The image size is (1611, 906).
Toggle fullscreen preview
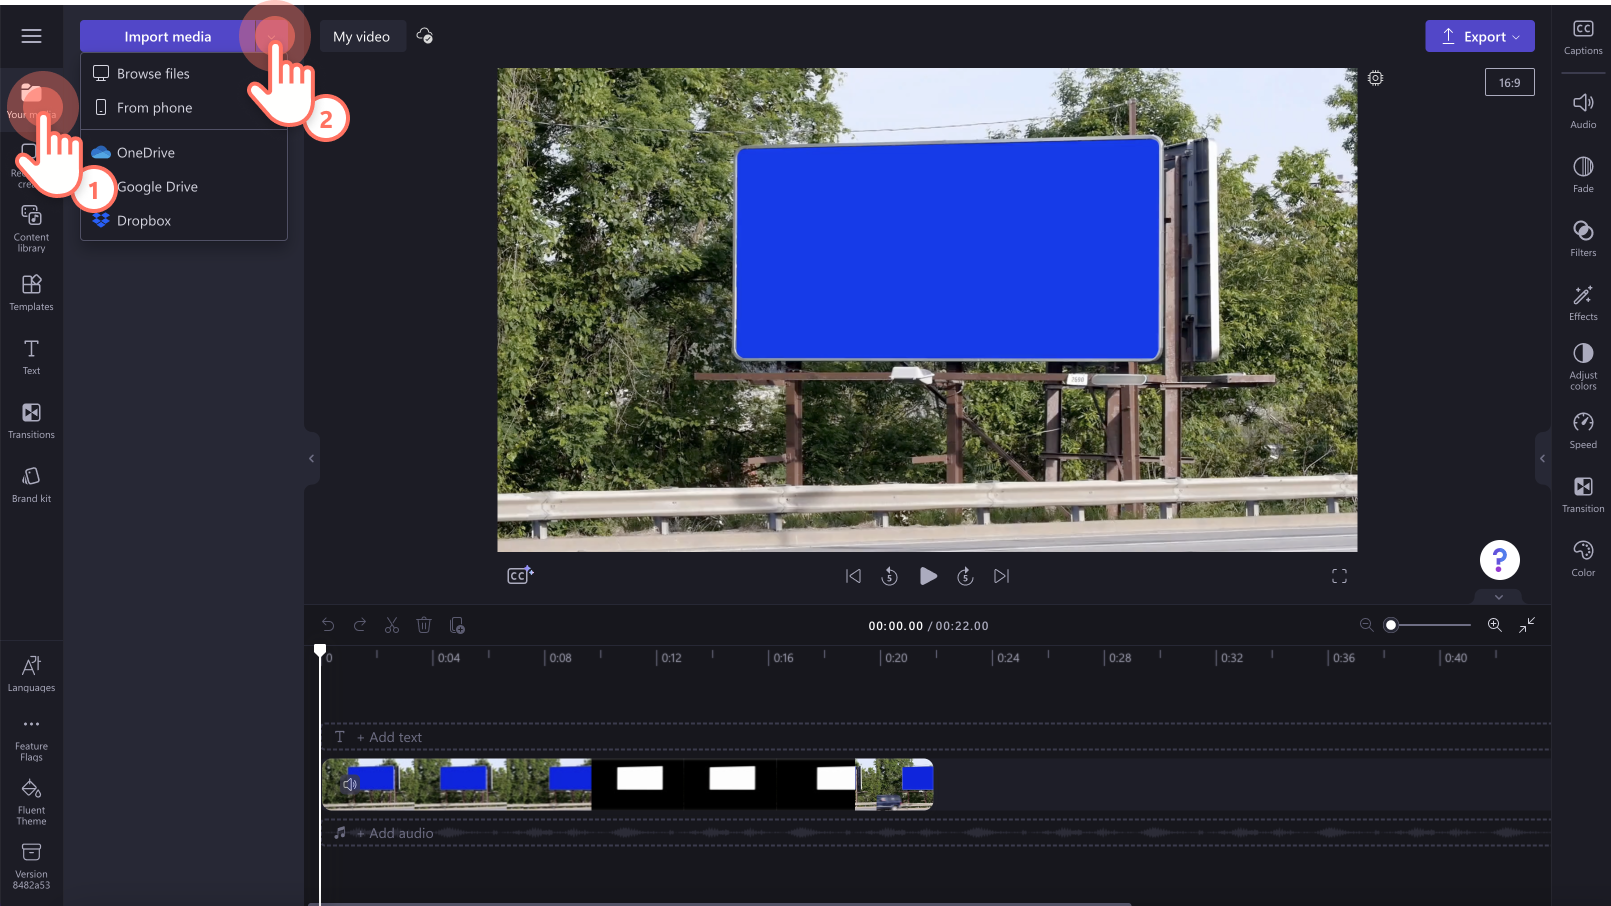[1339, 576]
